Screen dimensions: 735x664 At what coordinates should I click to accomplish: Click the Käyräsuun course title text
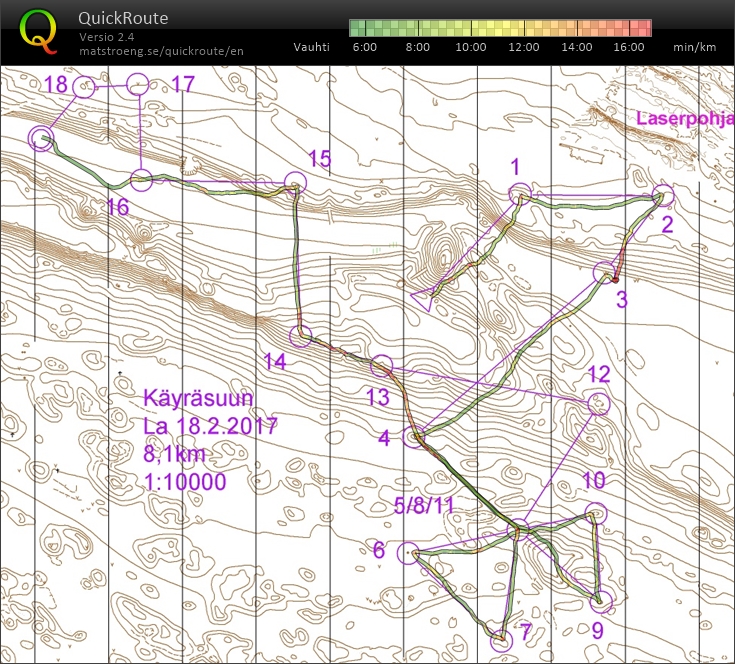click(198, 398)
